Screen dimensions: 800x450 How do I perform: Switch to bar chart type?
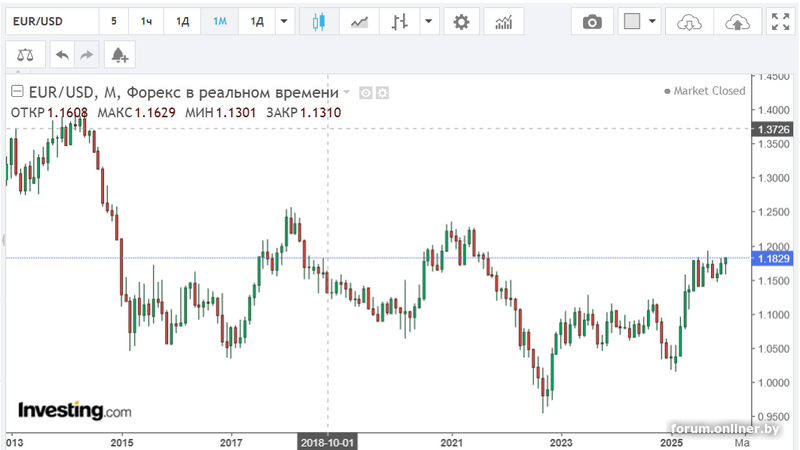(x=399, y=22)
